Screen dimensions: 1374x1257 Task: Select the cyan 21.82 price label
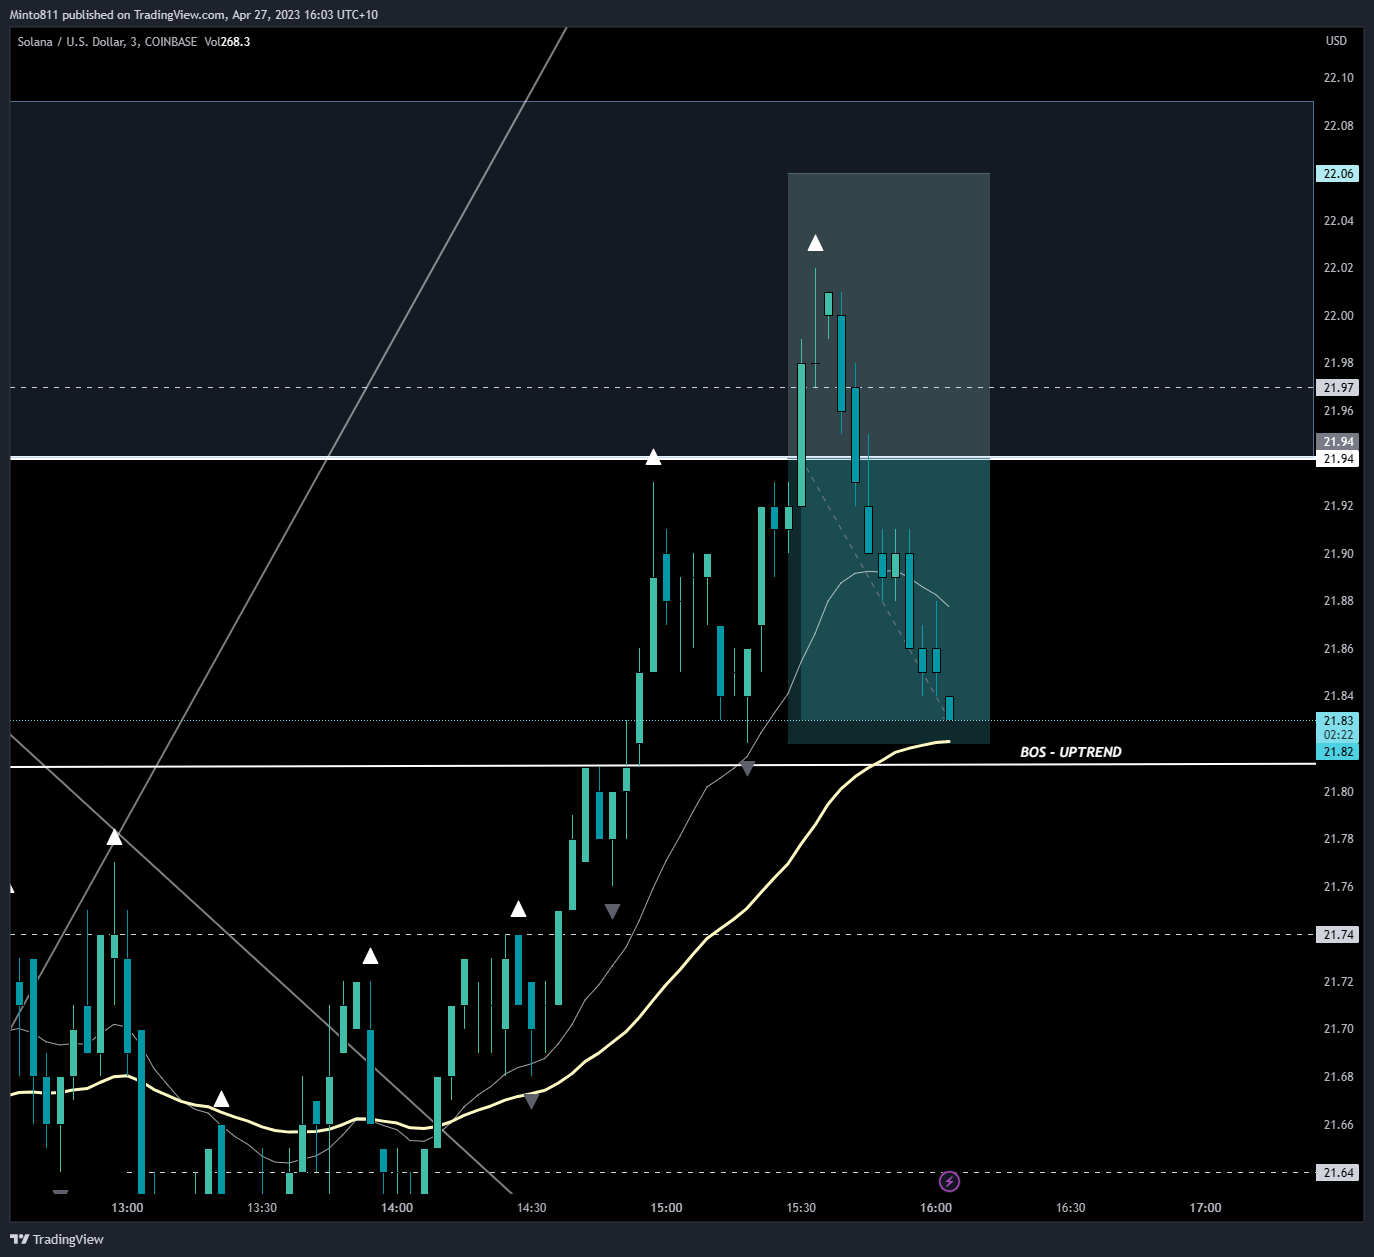tap(1338, 752)
